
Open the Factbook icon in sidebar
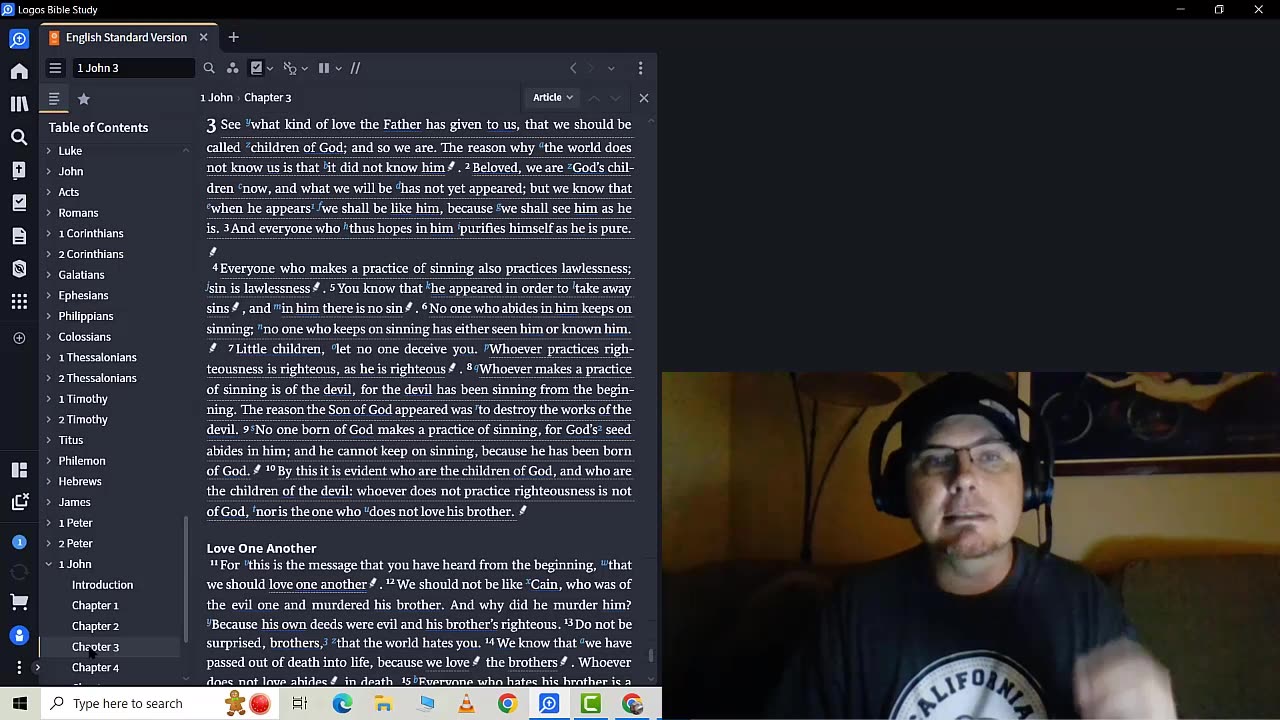19,170
